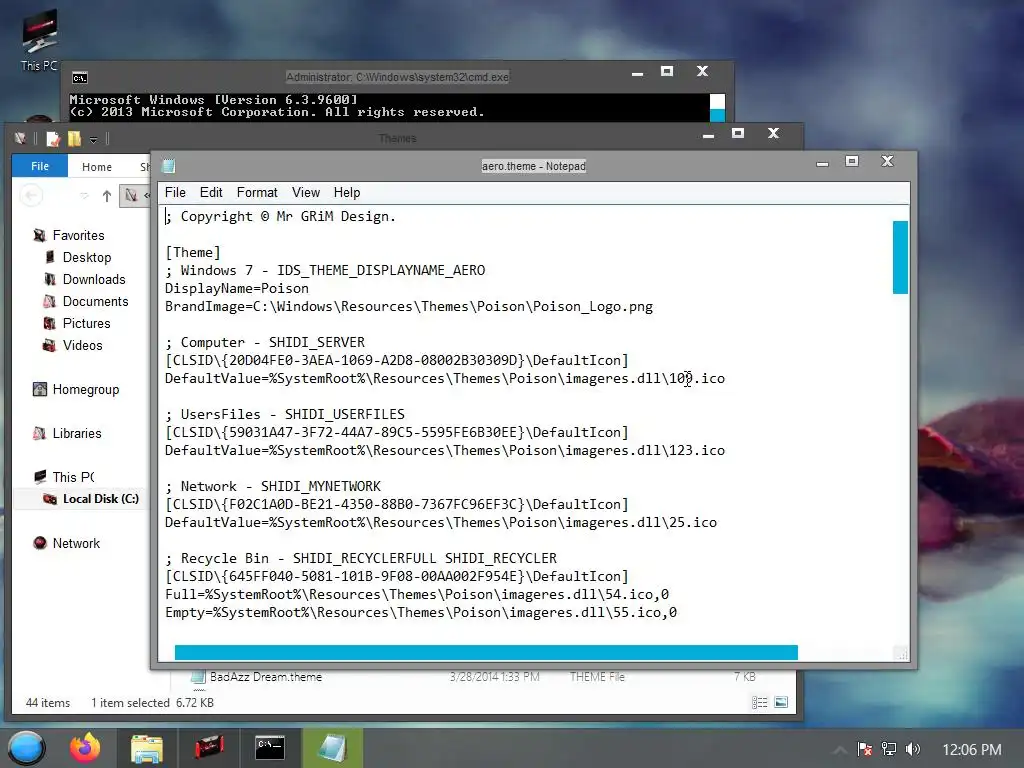Click the Full= Recycle Bin icon line
This screenshot has height=768, width=1024.
tap(417, 595)
